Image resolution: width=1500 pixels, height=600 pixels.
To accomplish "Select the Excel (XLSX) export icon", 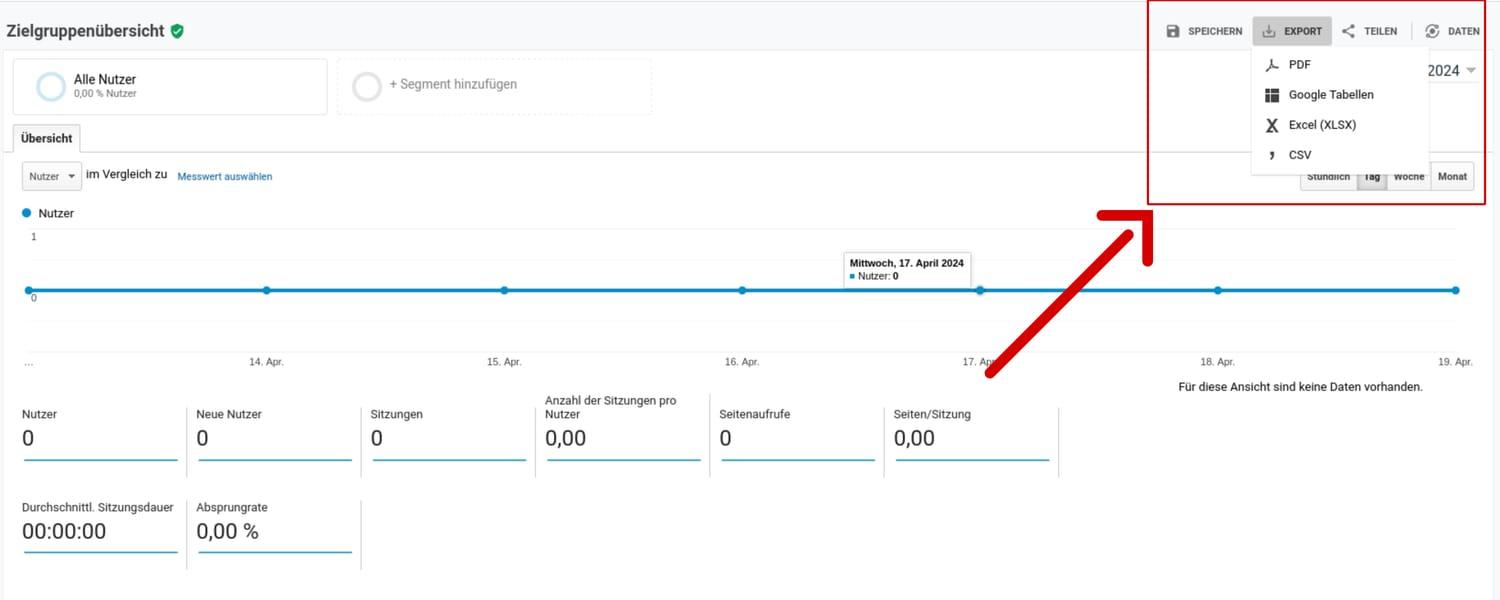I will (x=1271, y=124).
